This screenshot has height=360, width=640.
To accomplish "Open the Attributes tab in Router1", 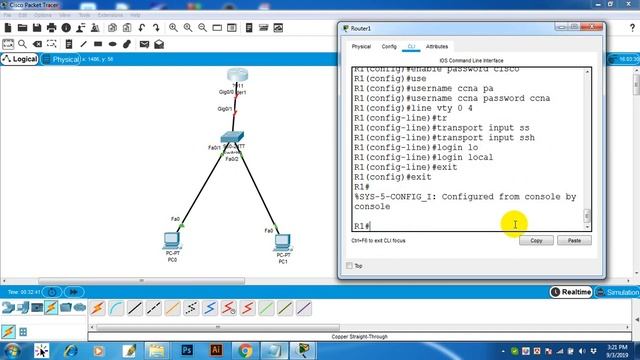I will pos(437,47).
